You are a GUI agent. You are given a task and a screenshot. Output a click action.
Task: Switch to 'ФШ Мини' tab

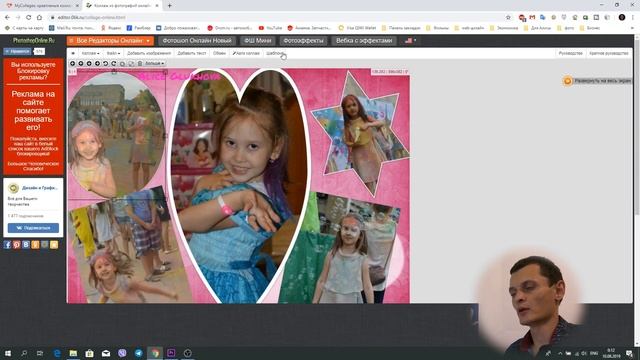[x=258, y=40]
